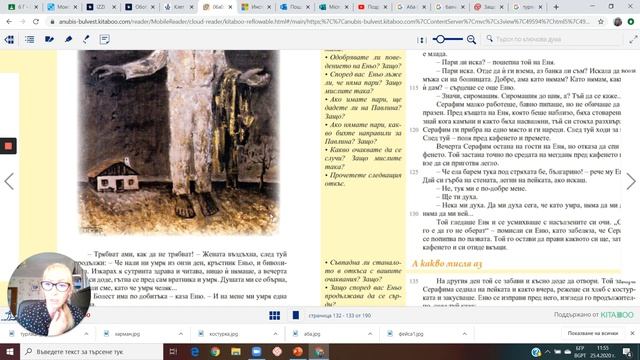
Task: Click the book illustration of the barefoot figure
Action: click(x=179, y=142)
